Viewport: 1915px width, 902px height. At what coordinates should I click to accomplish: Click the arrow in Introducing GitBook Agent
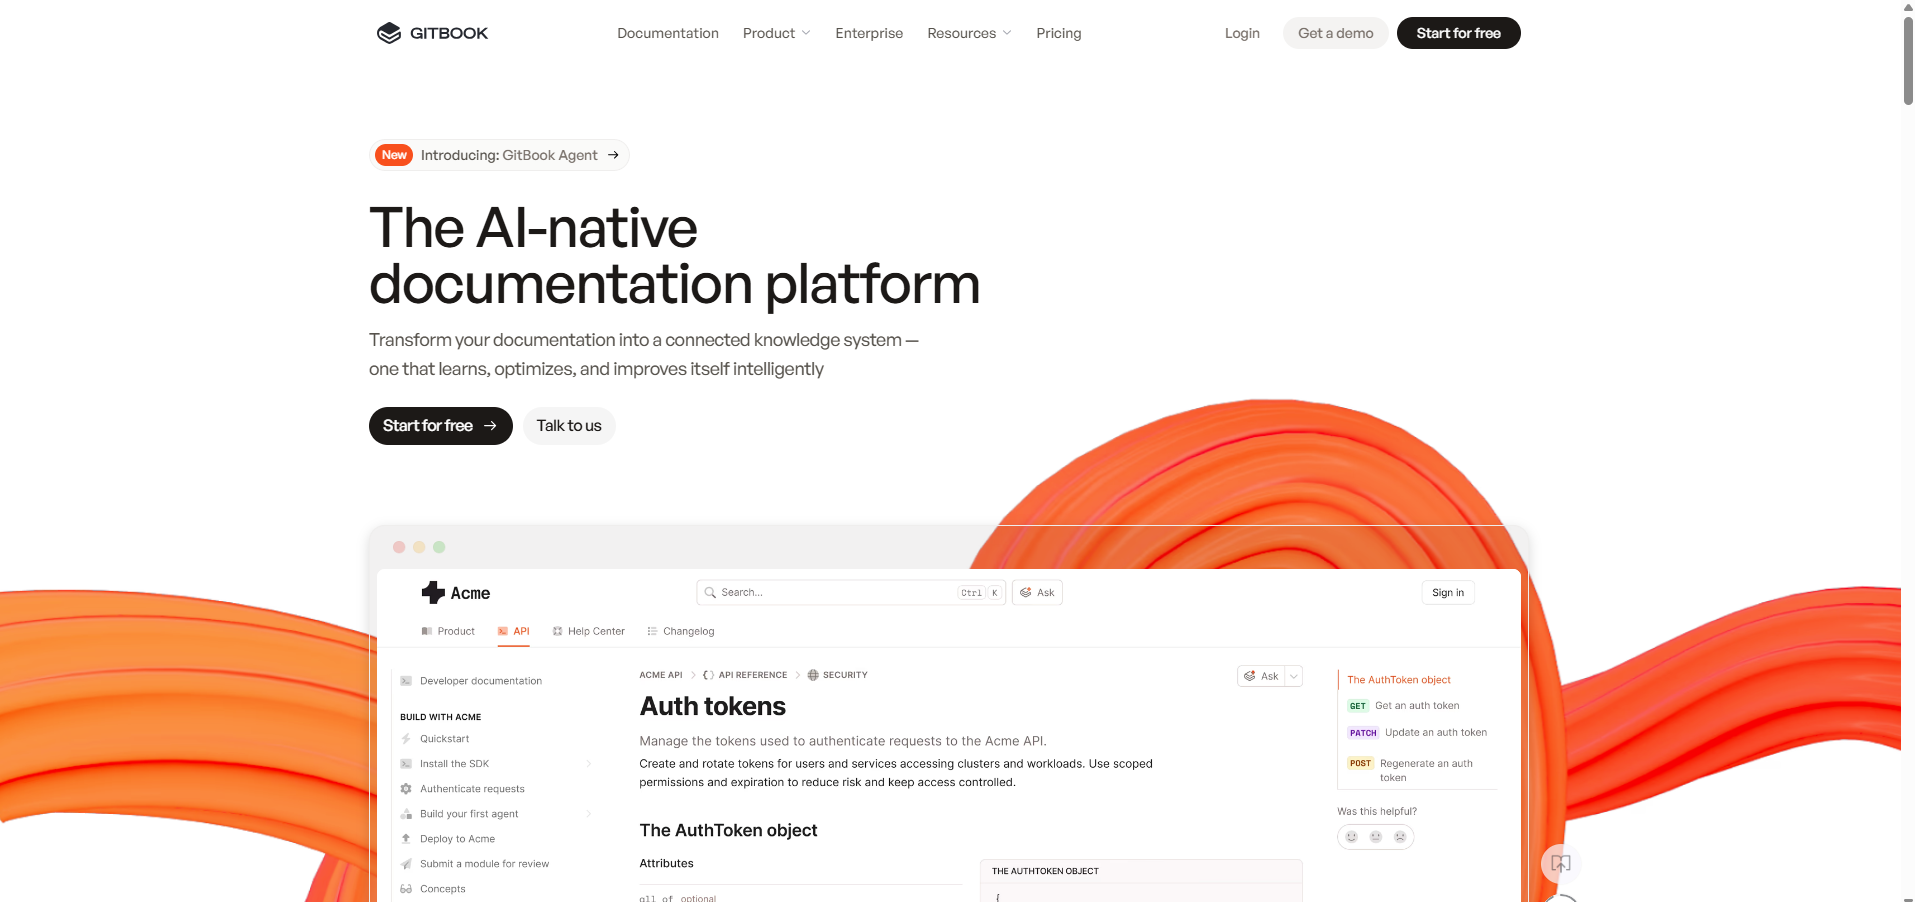[x=613, y=155]
